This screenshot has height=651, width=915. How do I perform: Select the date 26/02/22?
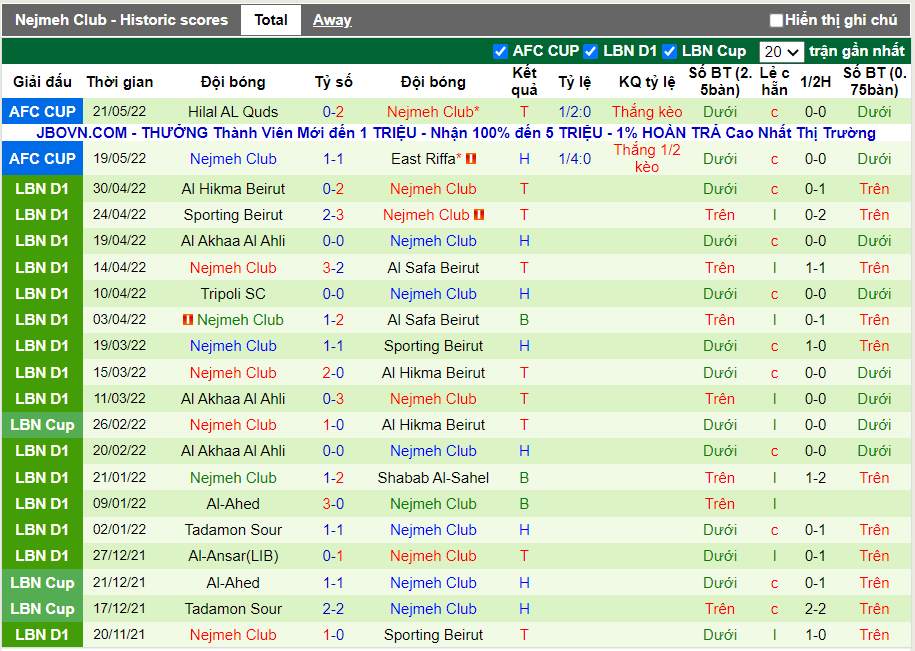point(119,425)
